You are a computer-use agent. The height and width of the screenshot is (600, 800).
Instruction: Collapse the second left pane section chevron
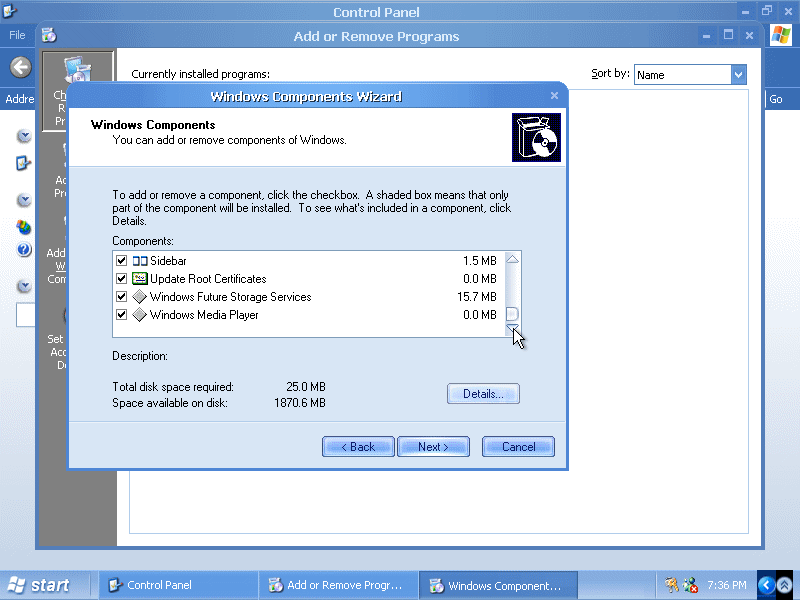click(x=24, y=199)
